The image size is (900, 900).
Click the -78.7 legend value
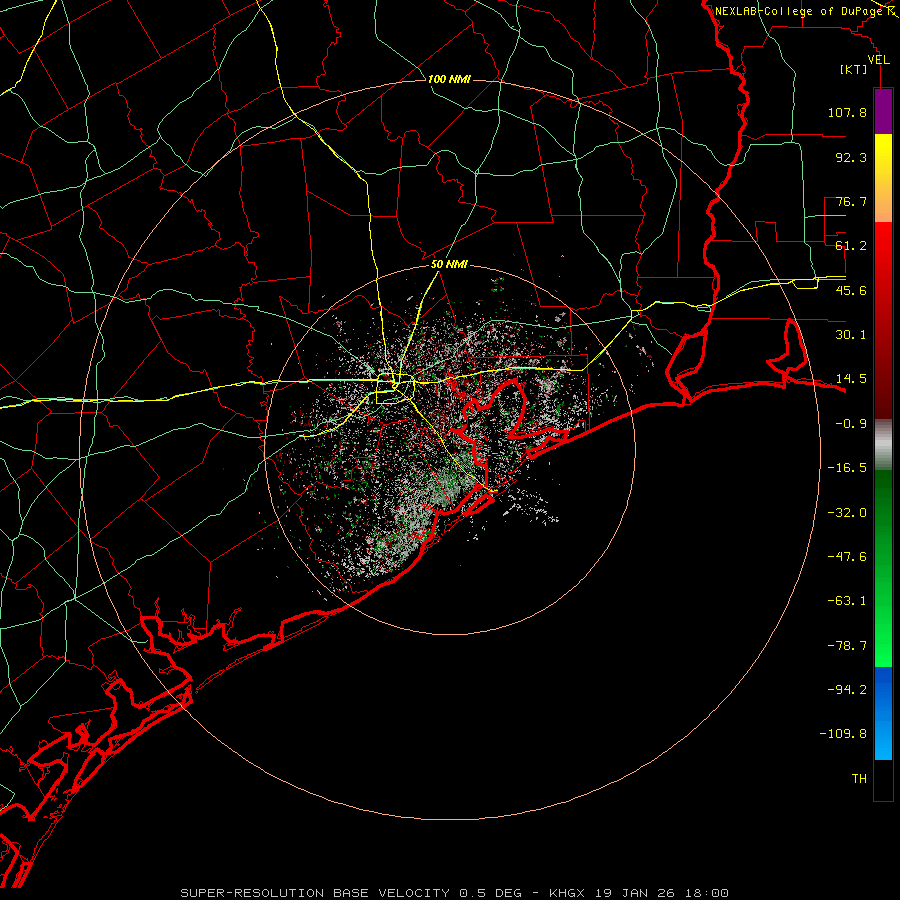point(847,646)
